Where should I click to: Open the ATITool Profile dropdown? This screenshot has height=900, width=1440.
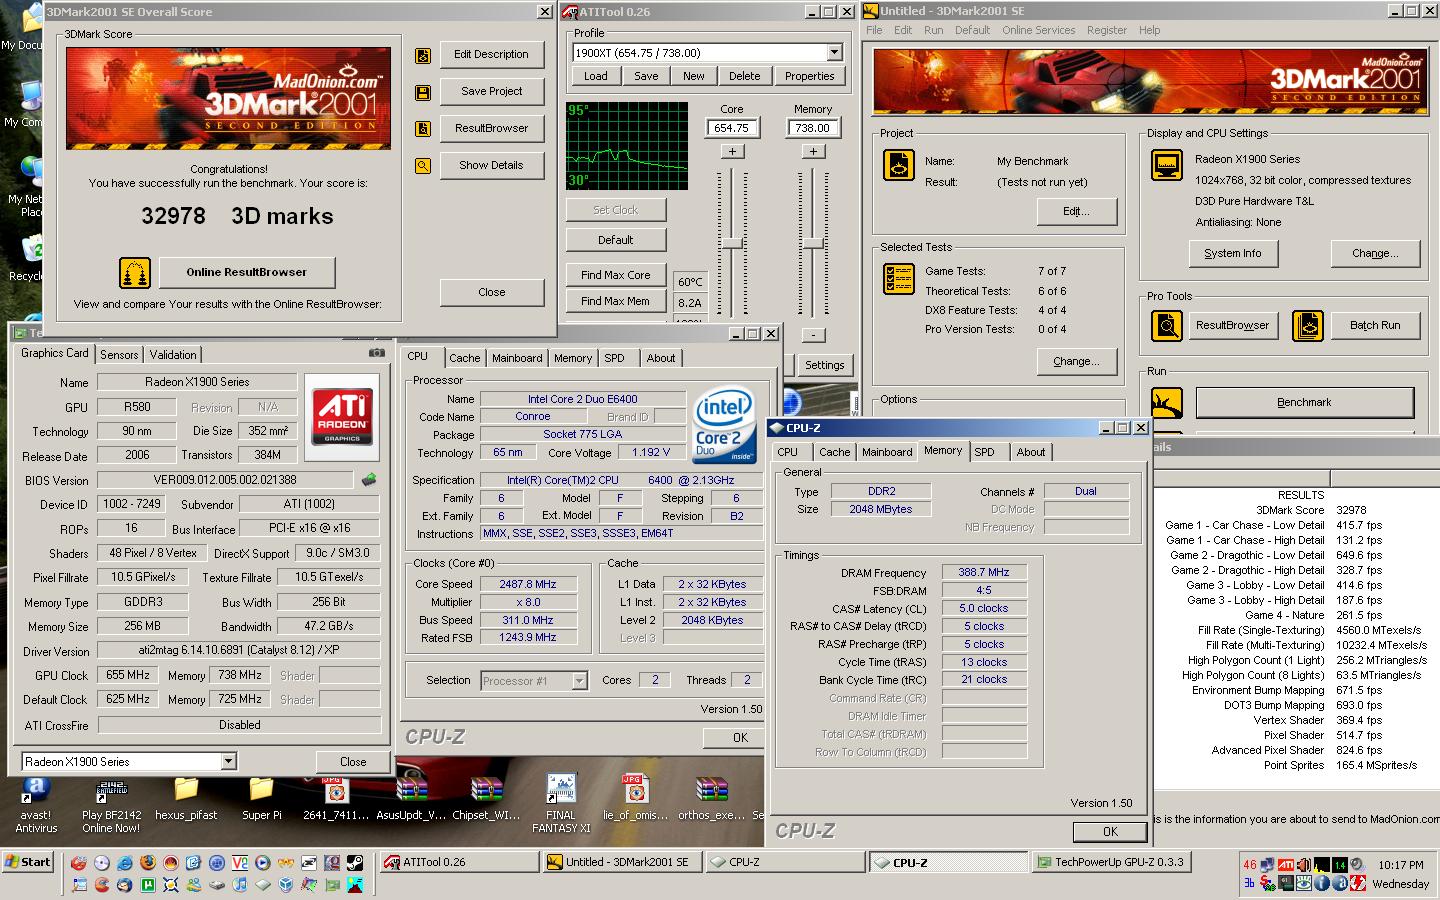tap(834, 53)
